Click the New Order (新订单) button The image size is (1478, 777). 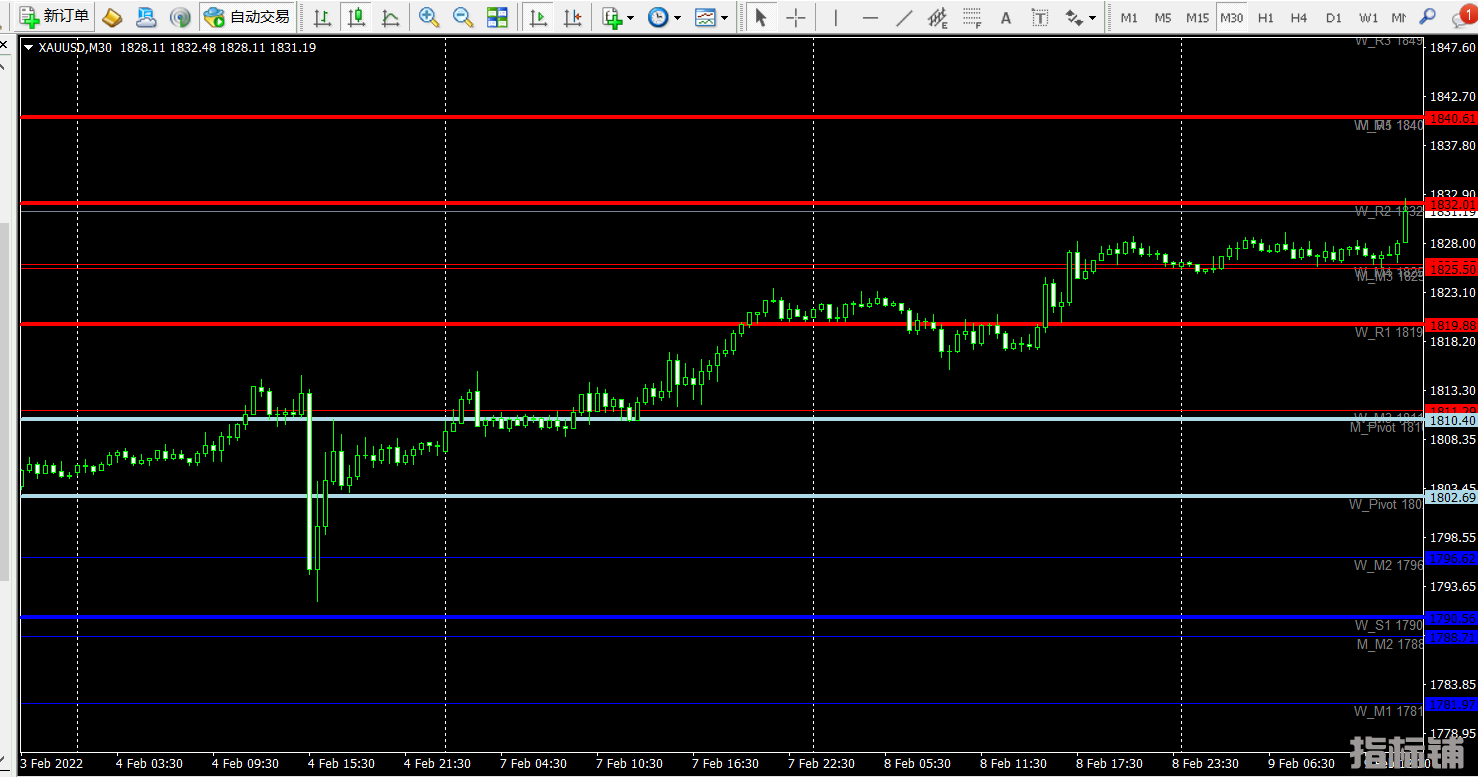pos(55,17)
